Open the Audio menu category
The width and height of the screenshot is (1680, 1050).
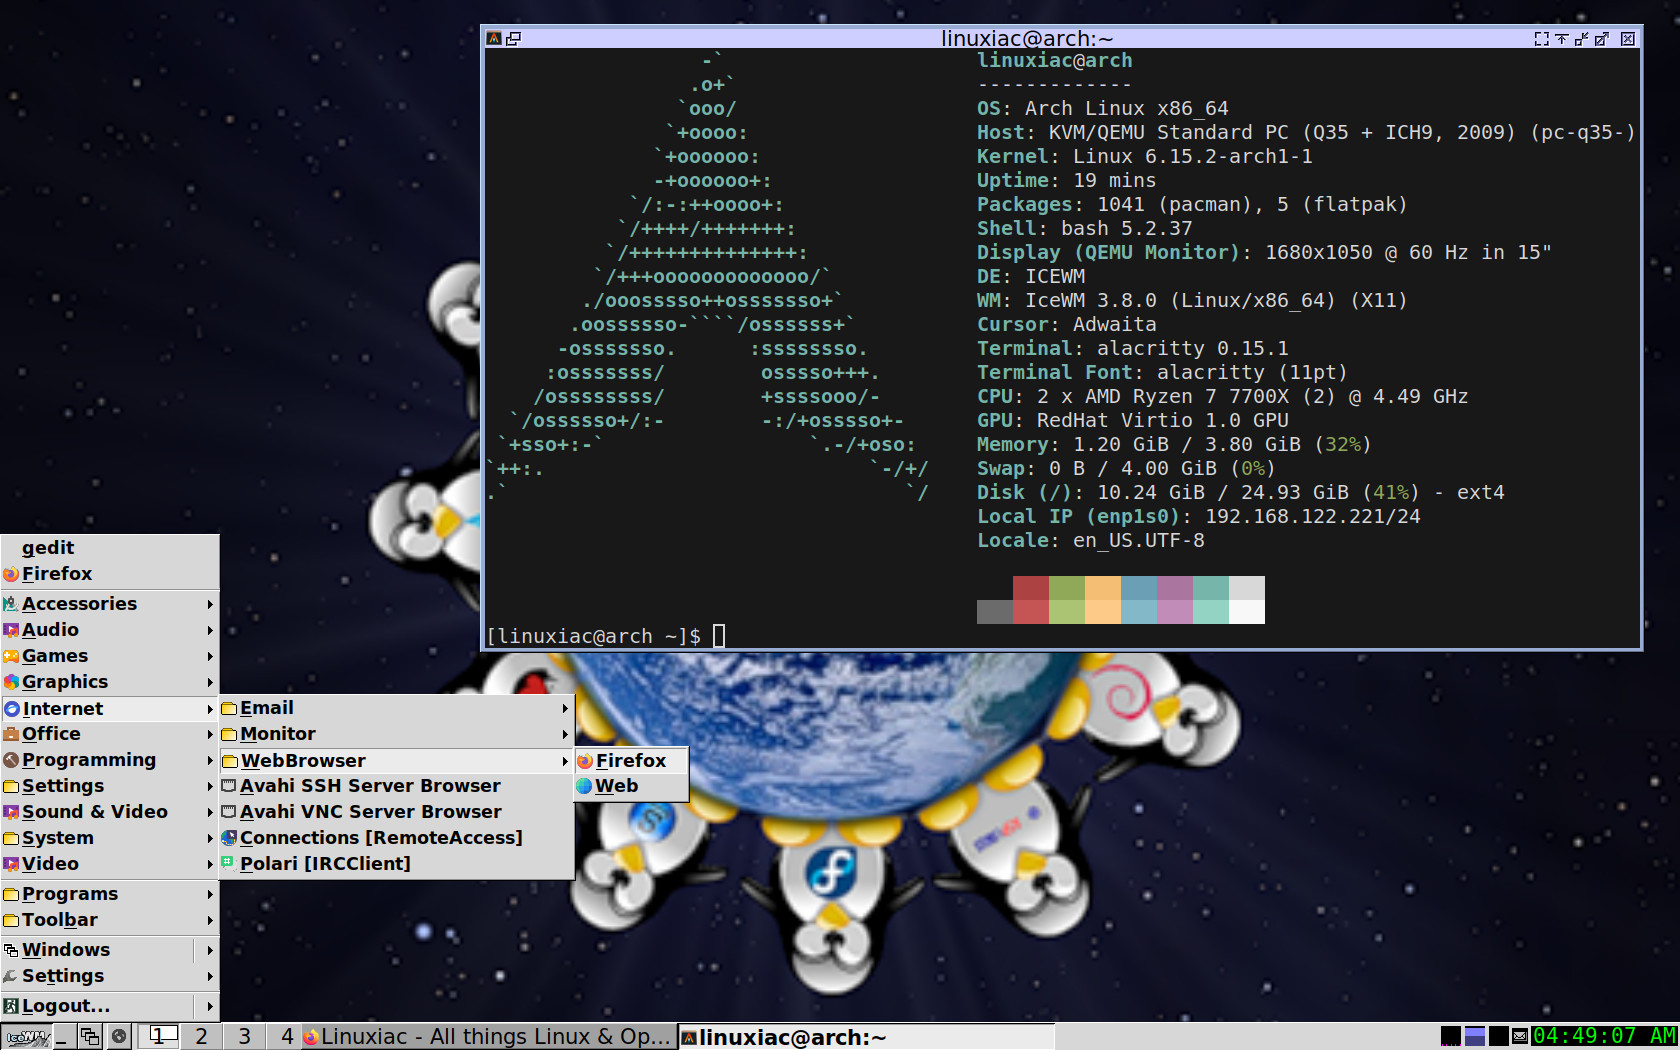[x=110, y=630]
